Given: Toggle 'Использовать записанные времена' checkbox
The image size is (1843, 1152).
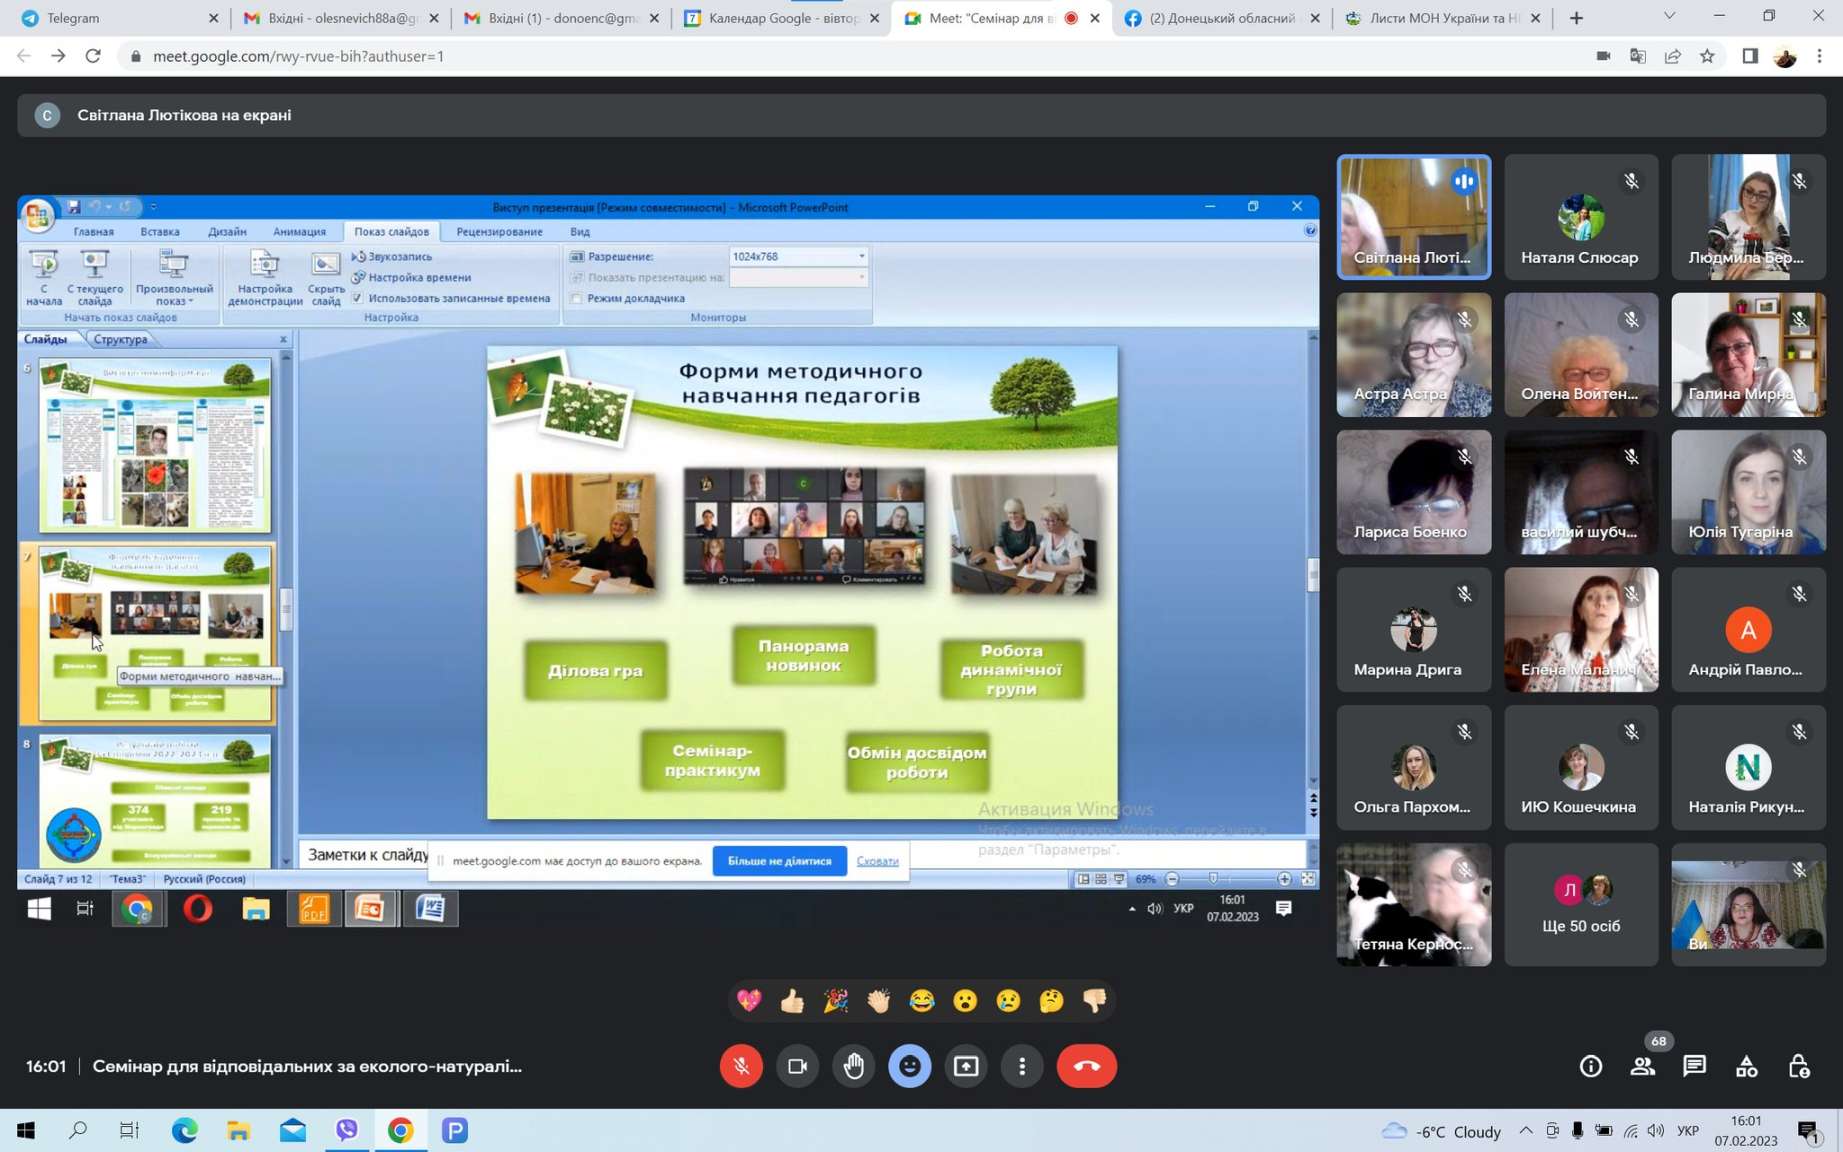Looking at the screenshot, I should tap(357, 298).
